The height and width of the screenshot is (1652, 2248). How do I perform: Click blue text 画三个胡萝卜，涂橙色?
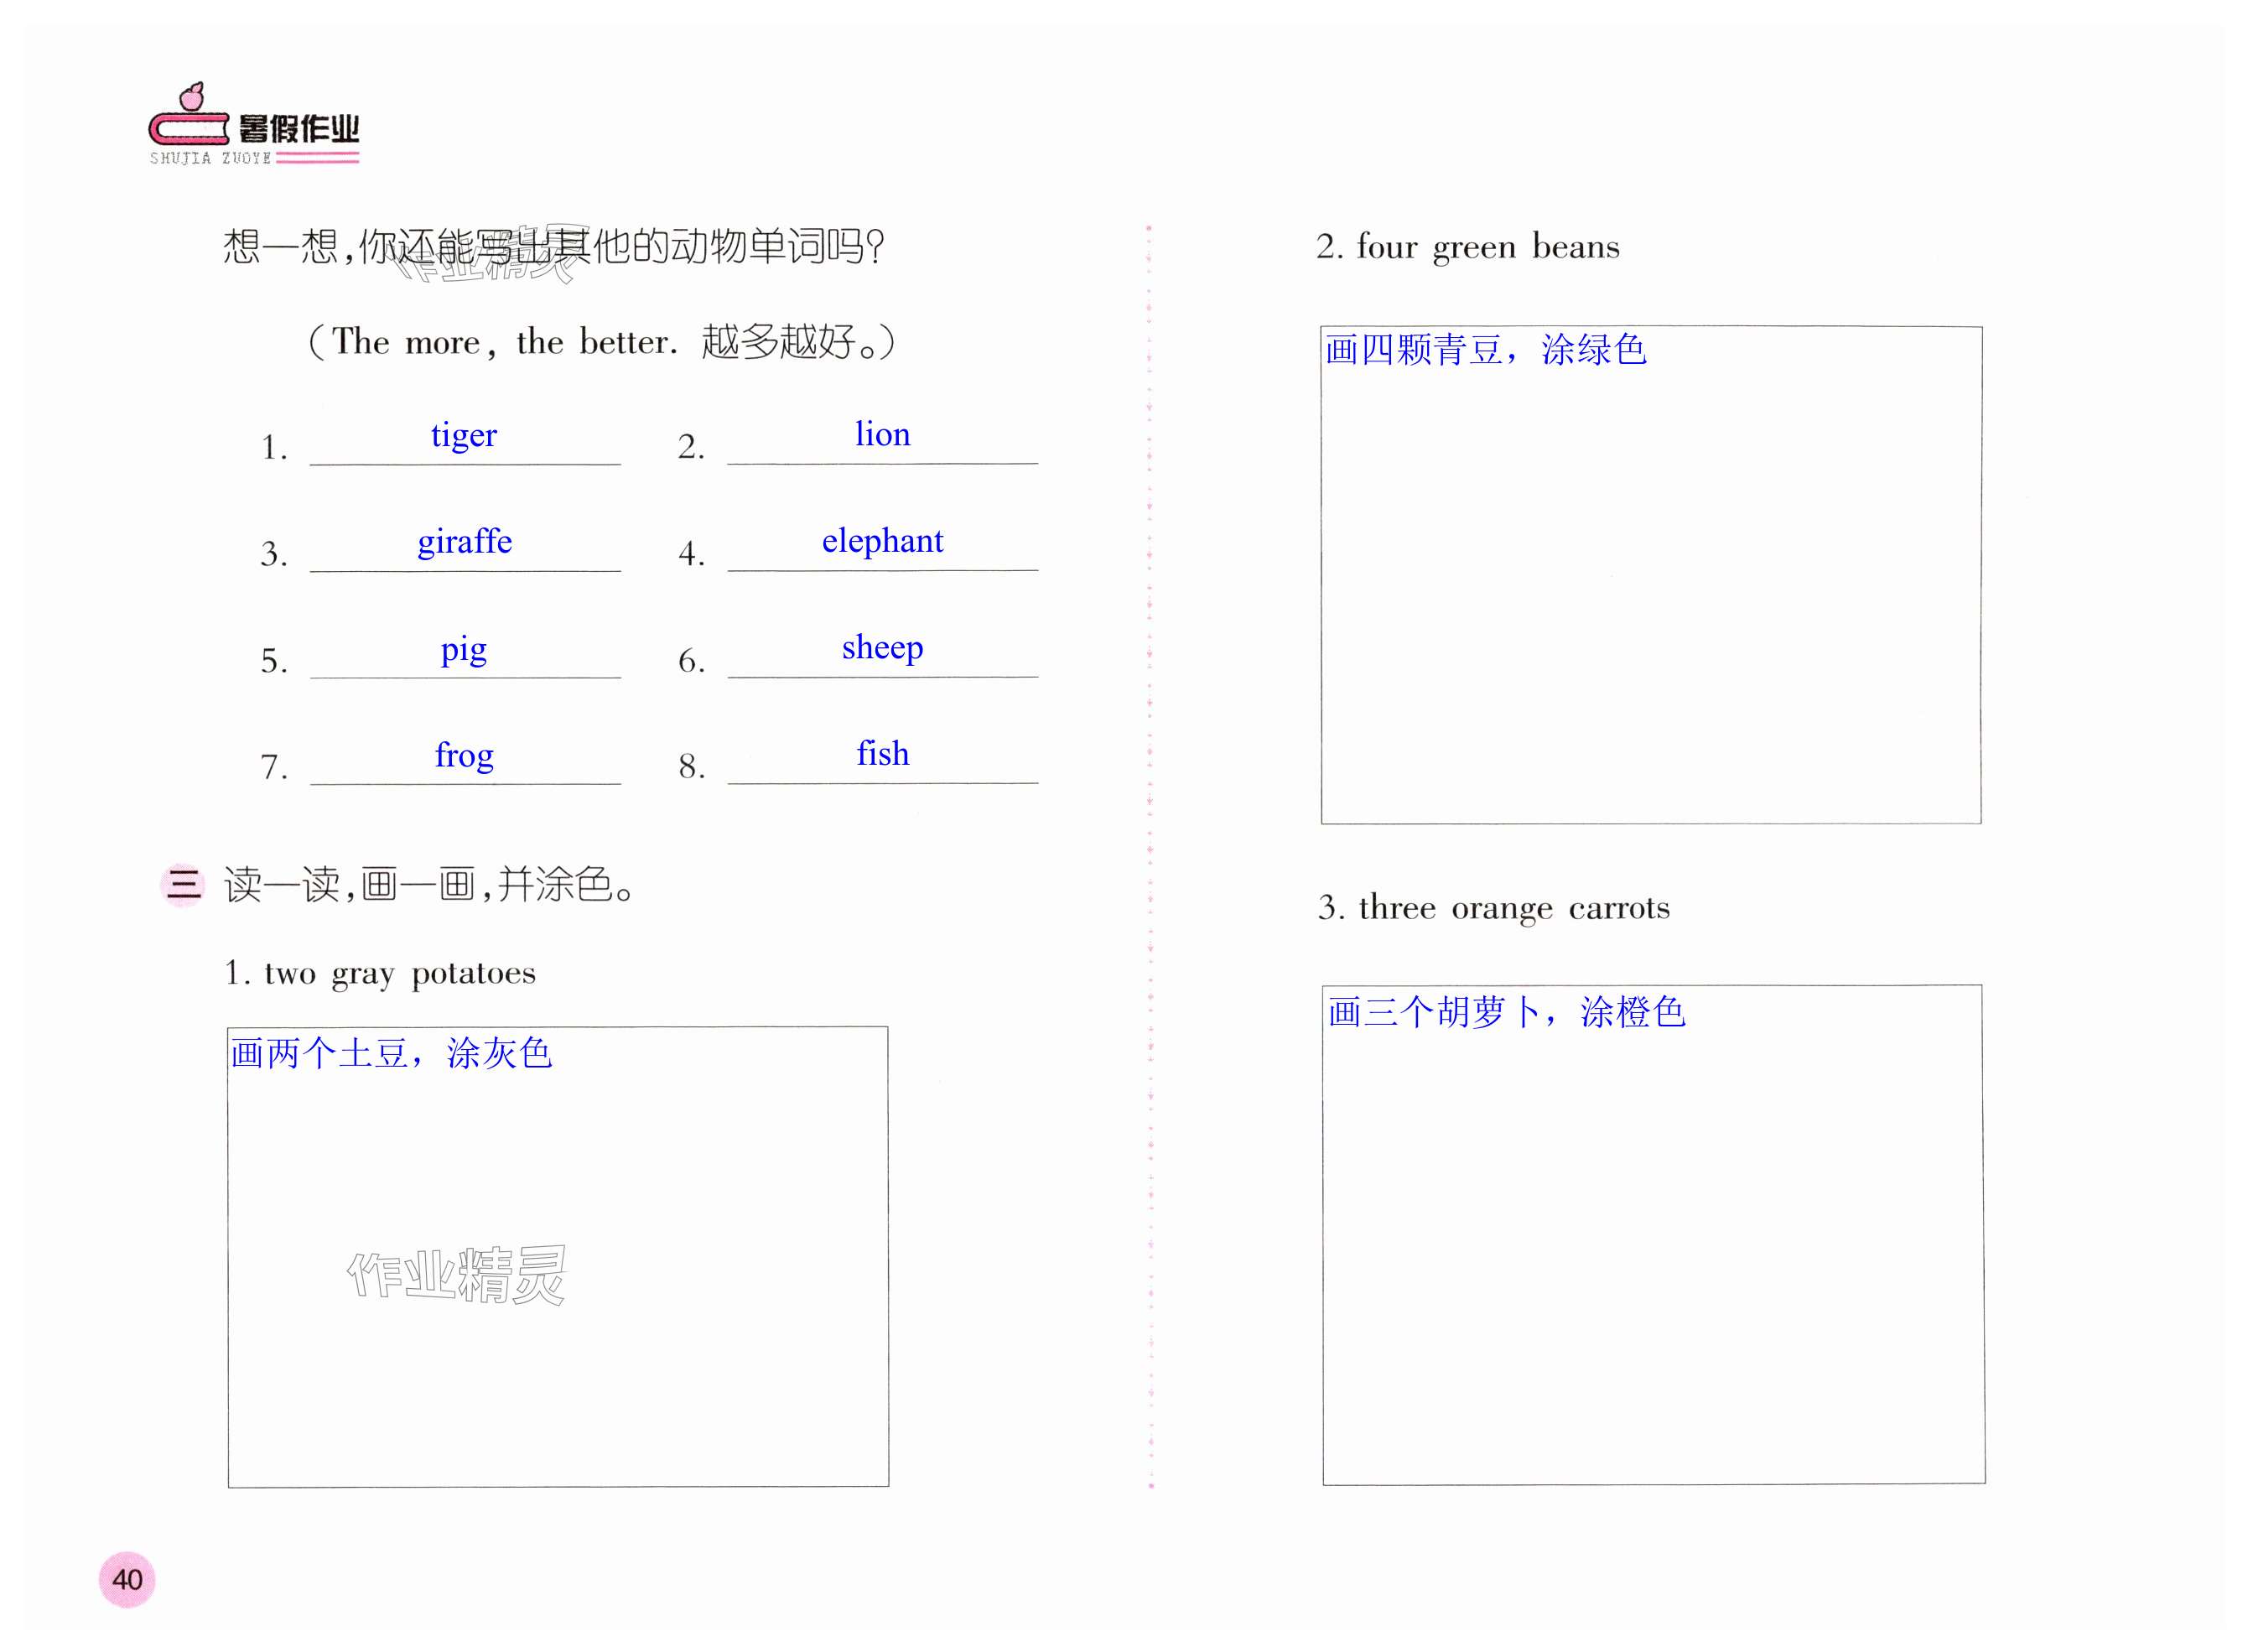[x=1506, y=1012]
